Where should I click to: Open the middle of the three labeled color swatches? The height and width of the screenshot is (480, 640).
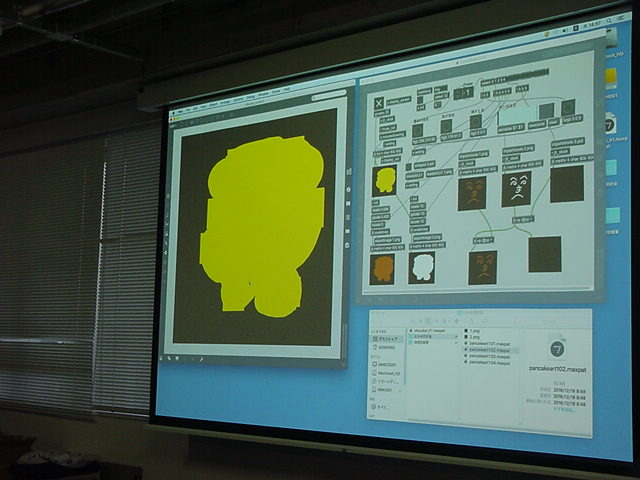(447, 127)
